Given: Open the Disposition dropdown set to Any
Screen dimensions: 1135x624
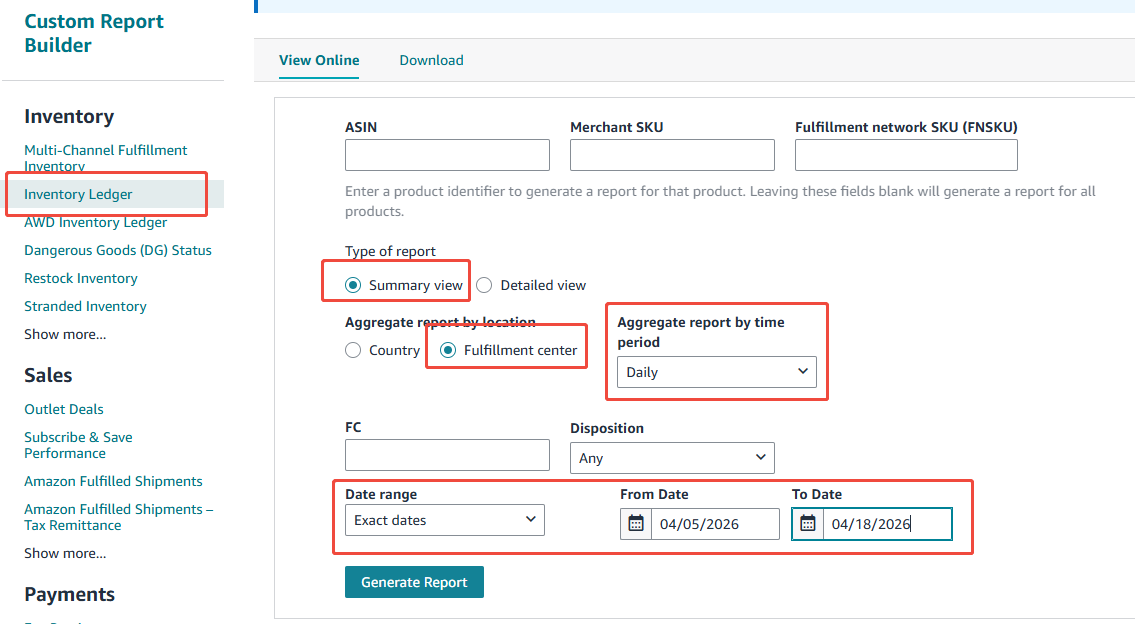Looking at the screenshot, I should pyautogui.click(x=672, y=458).
